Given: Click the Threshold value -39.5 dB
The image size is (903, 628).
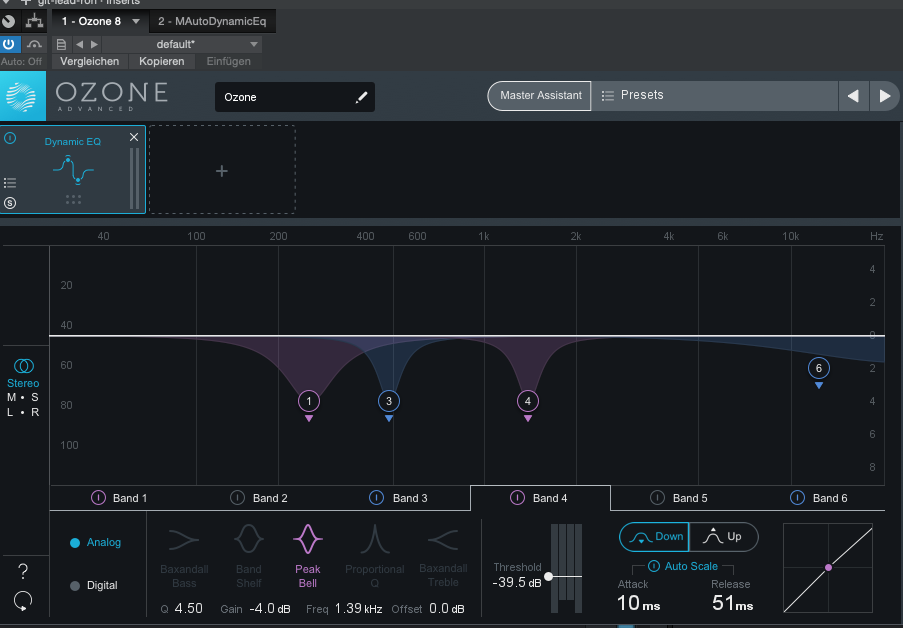Looking at the screenshot, I should click(x=517, y=583).
